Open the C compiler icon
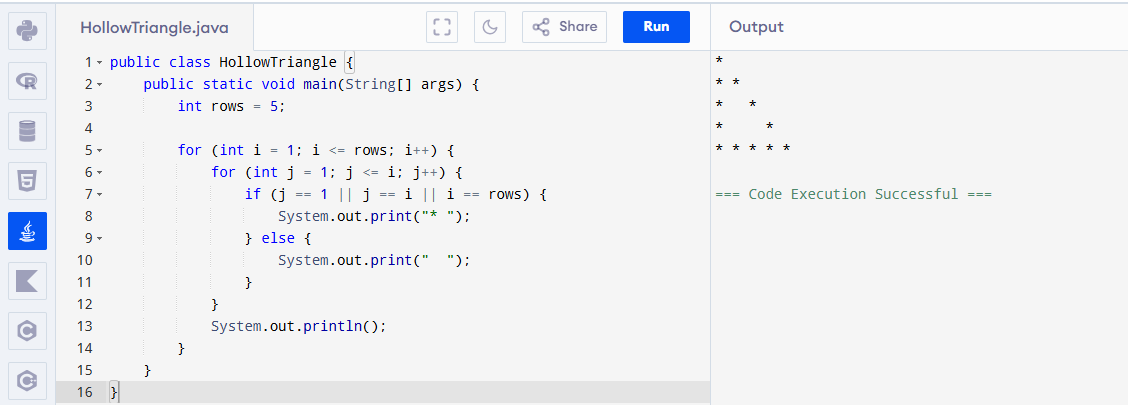Screen dimensions: 1128x405 [27, 330]
